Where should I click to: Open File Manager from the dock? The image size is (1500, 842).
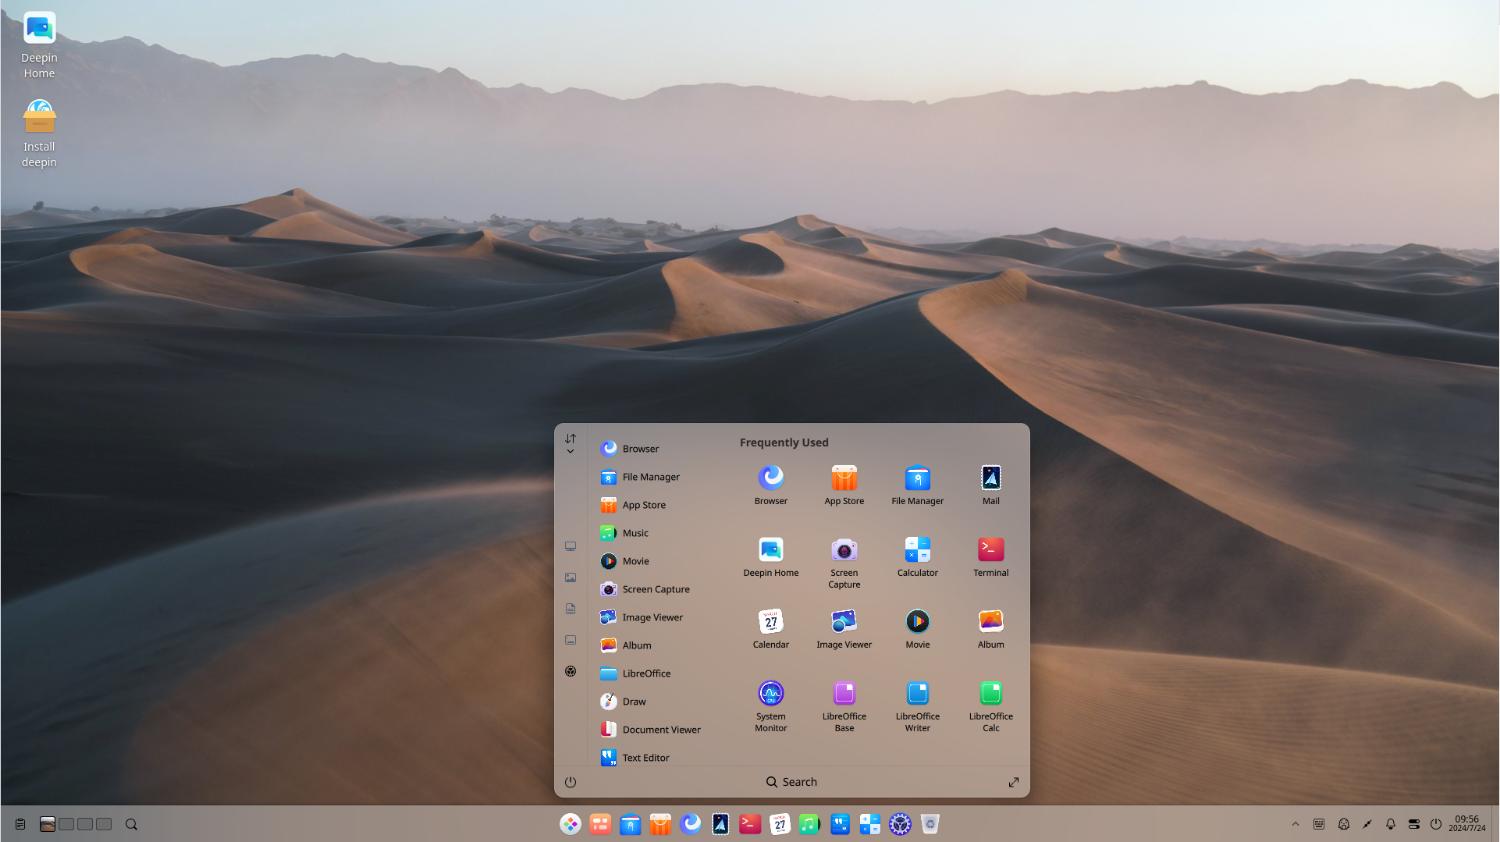(630, 824)
